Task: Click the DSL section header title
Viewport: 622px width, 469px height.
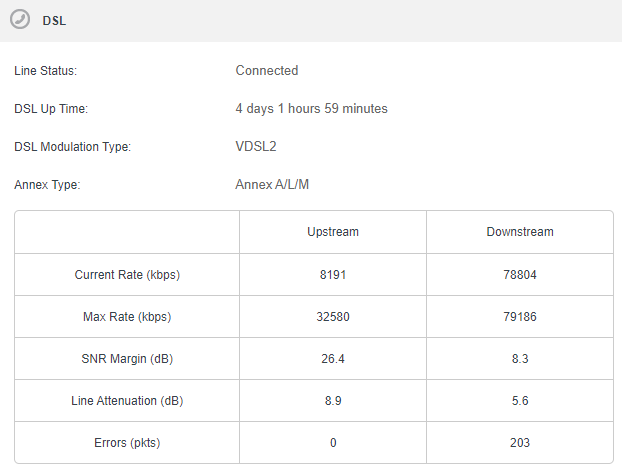Action: [54, 21]
